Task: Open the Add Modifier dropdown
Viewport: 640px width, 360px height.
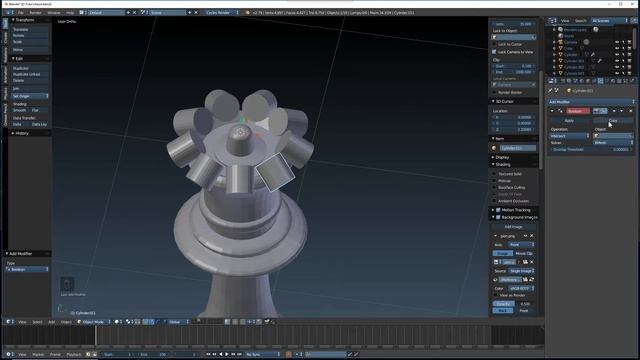Action: (x=591, y=102)
